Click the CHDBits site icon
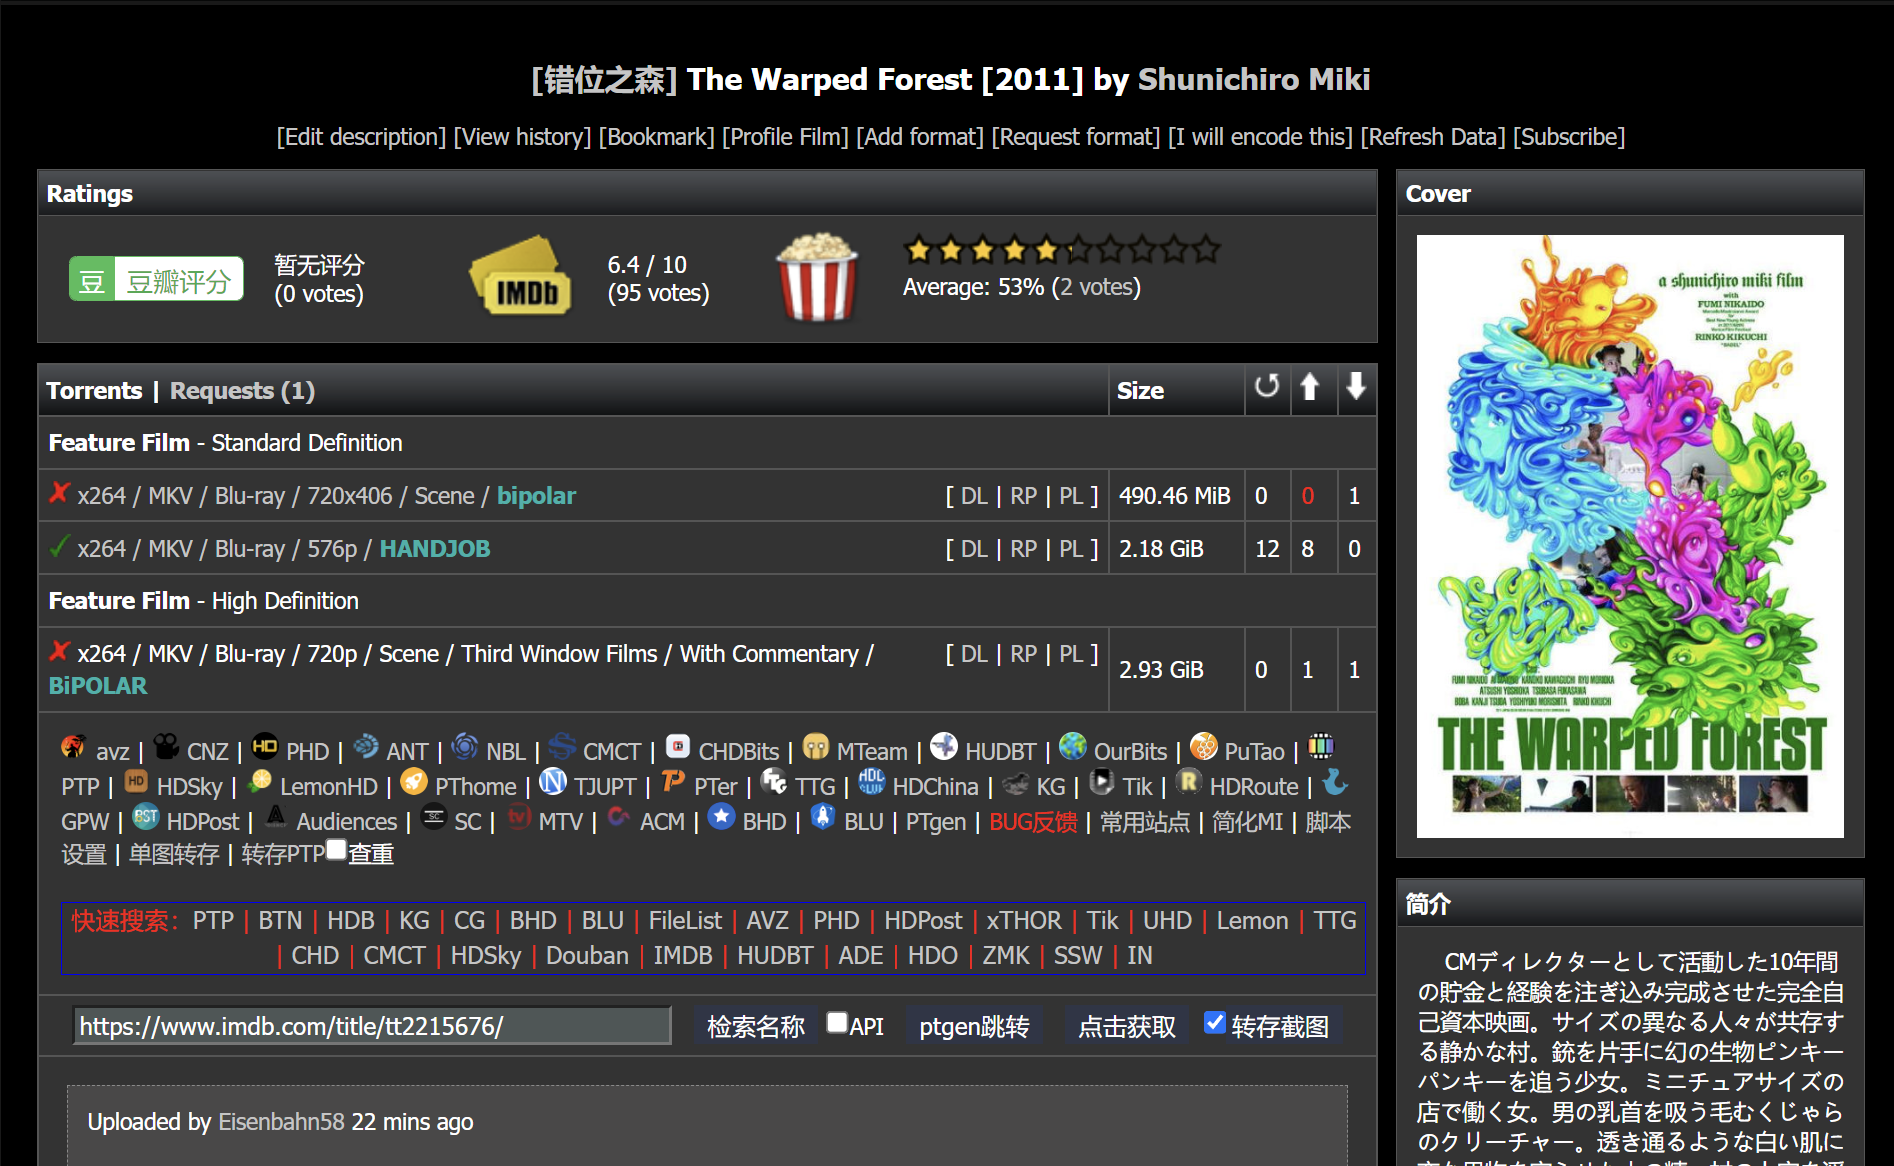The height and width of the screenshot is (1166, 1894). pos(678,746)
